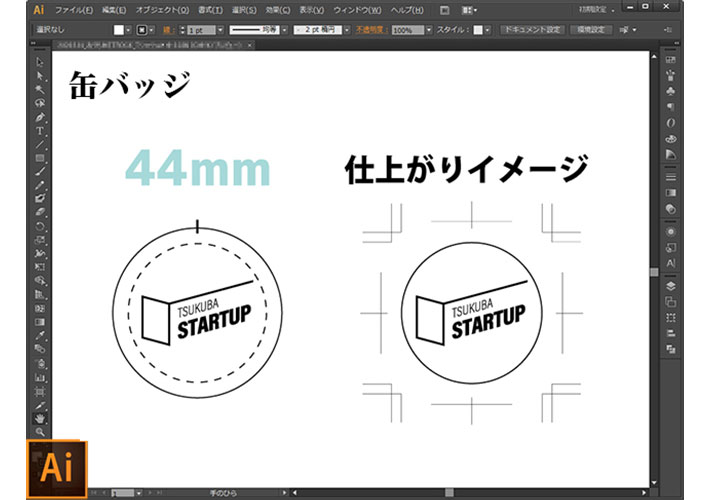
Task: Select the Selection tool (black arrow)
Action: click(40, 62)
